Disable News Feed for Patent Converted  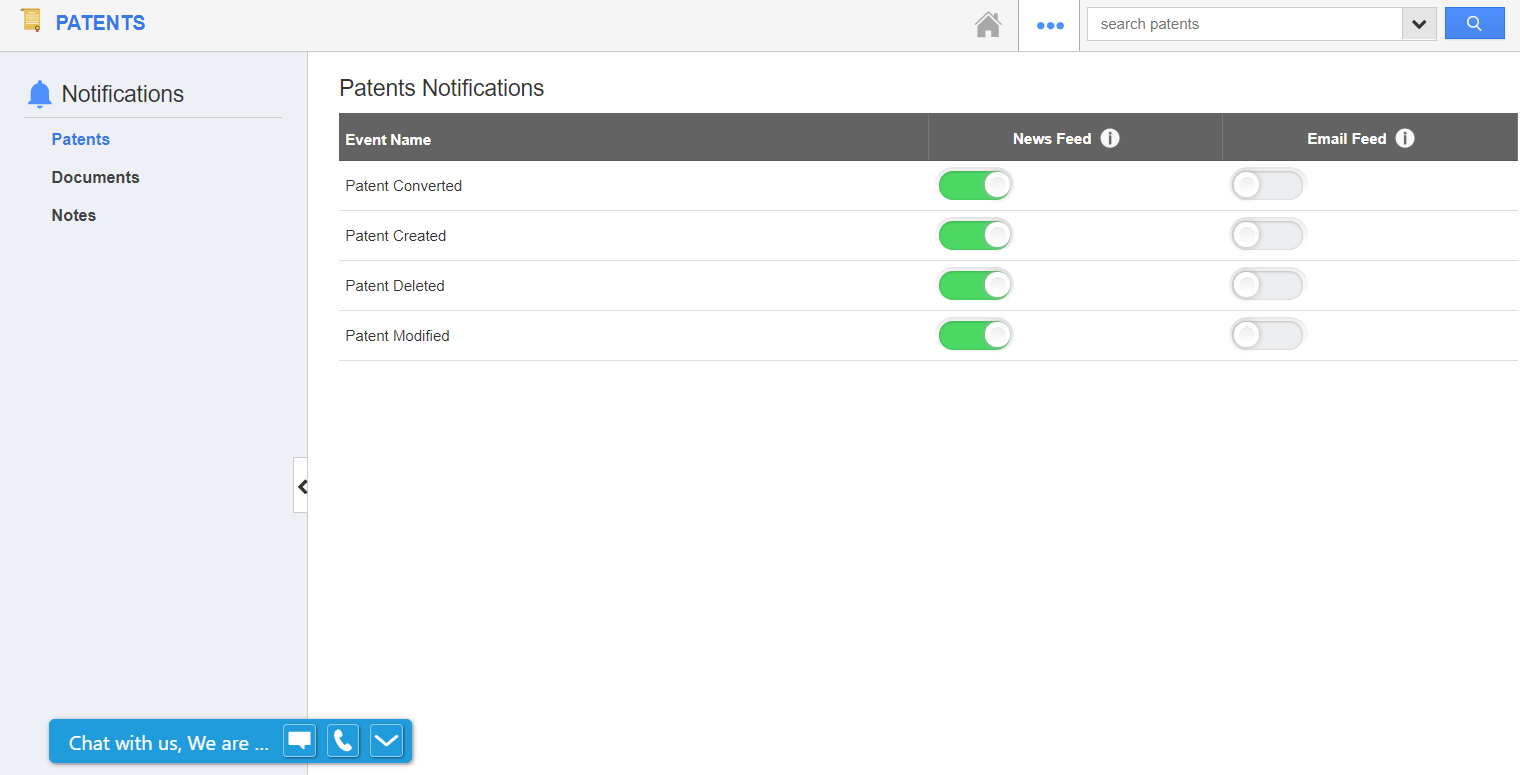[975, 185]
